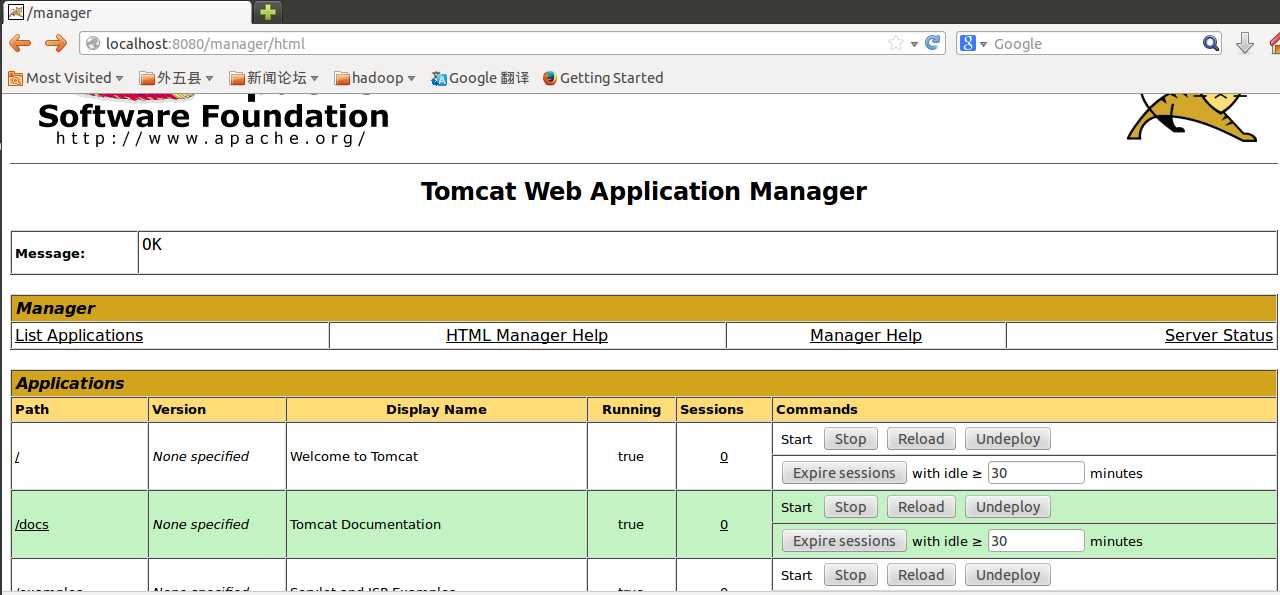Click the Running column header
The width and height of the screenshot is (1280, 595).
coord(631,409)
